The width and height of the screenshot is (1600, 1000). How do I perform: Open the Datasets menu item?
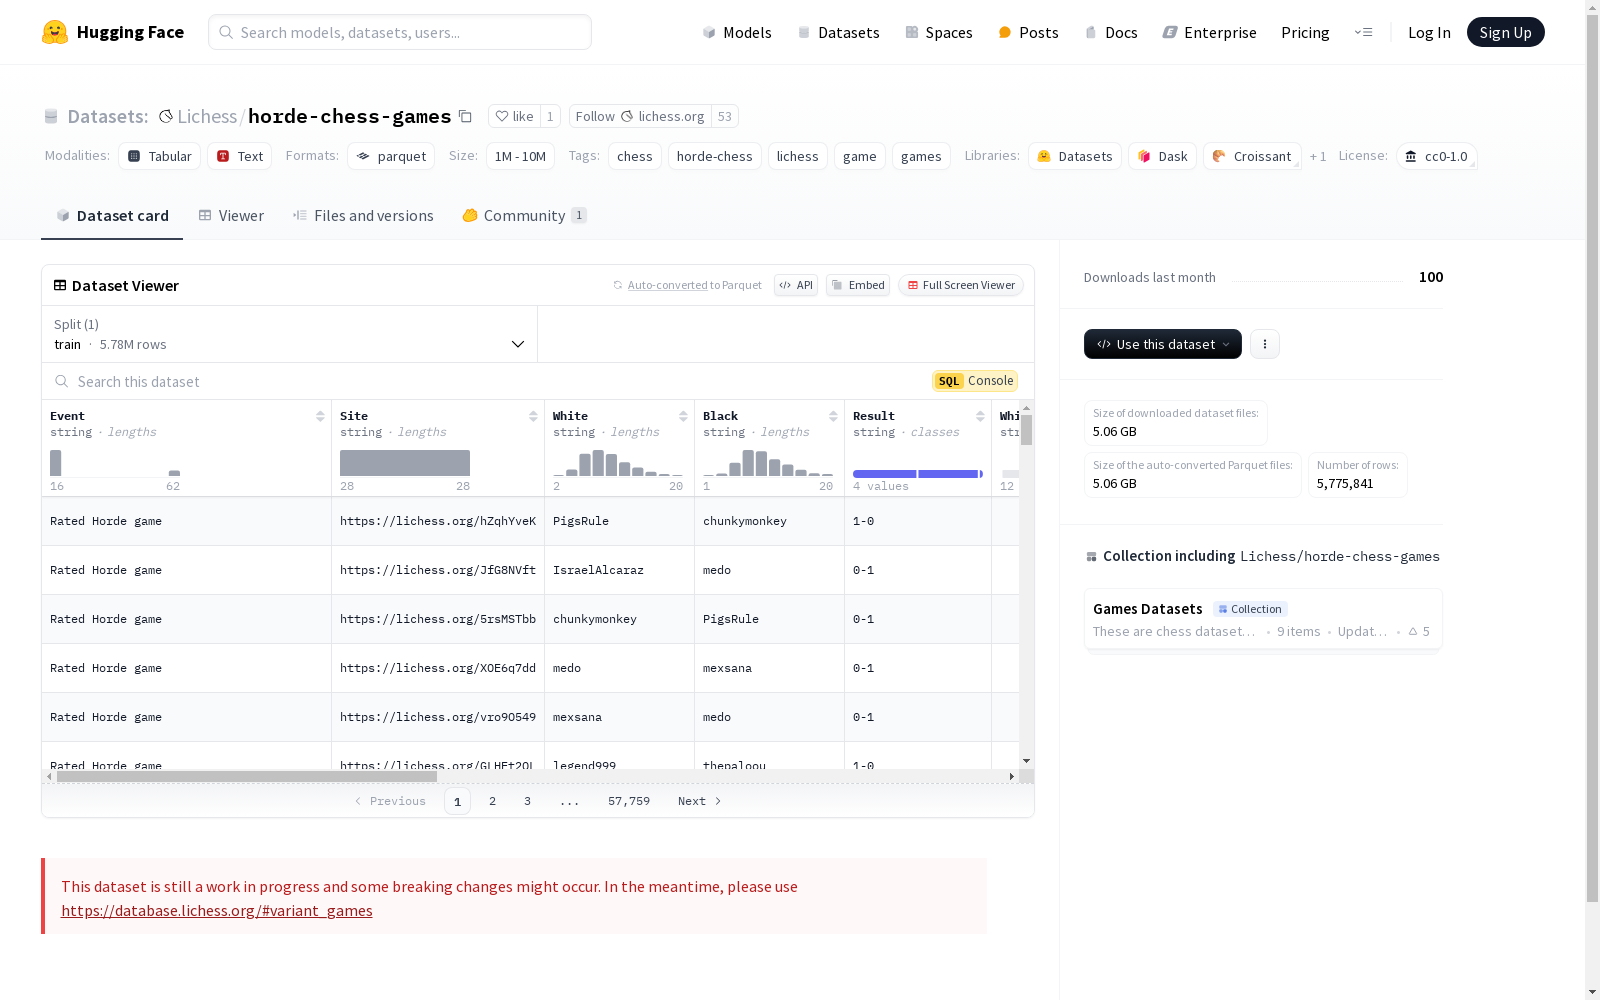838,32
